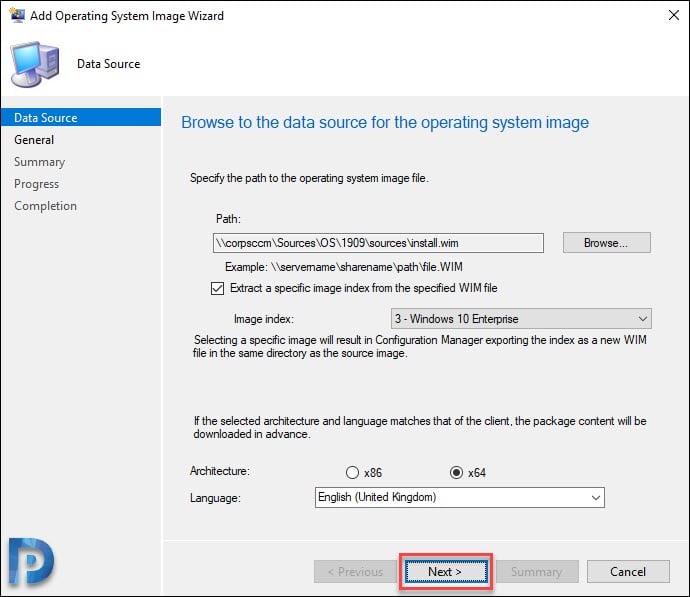Select the Progress step in sidebar
Image resolution: width=690 pixels, height=597 pixels.
click(37, 184)
